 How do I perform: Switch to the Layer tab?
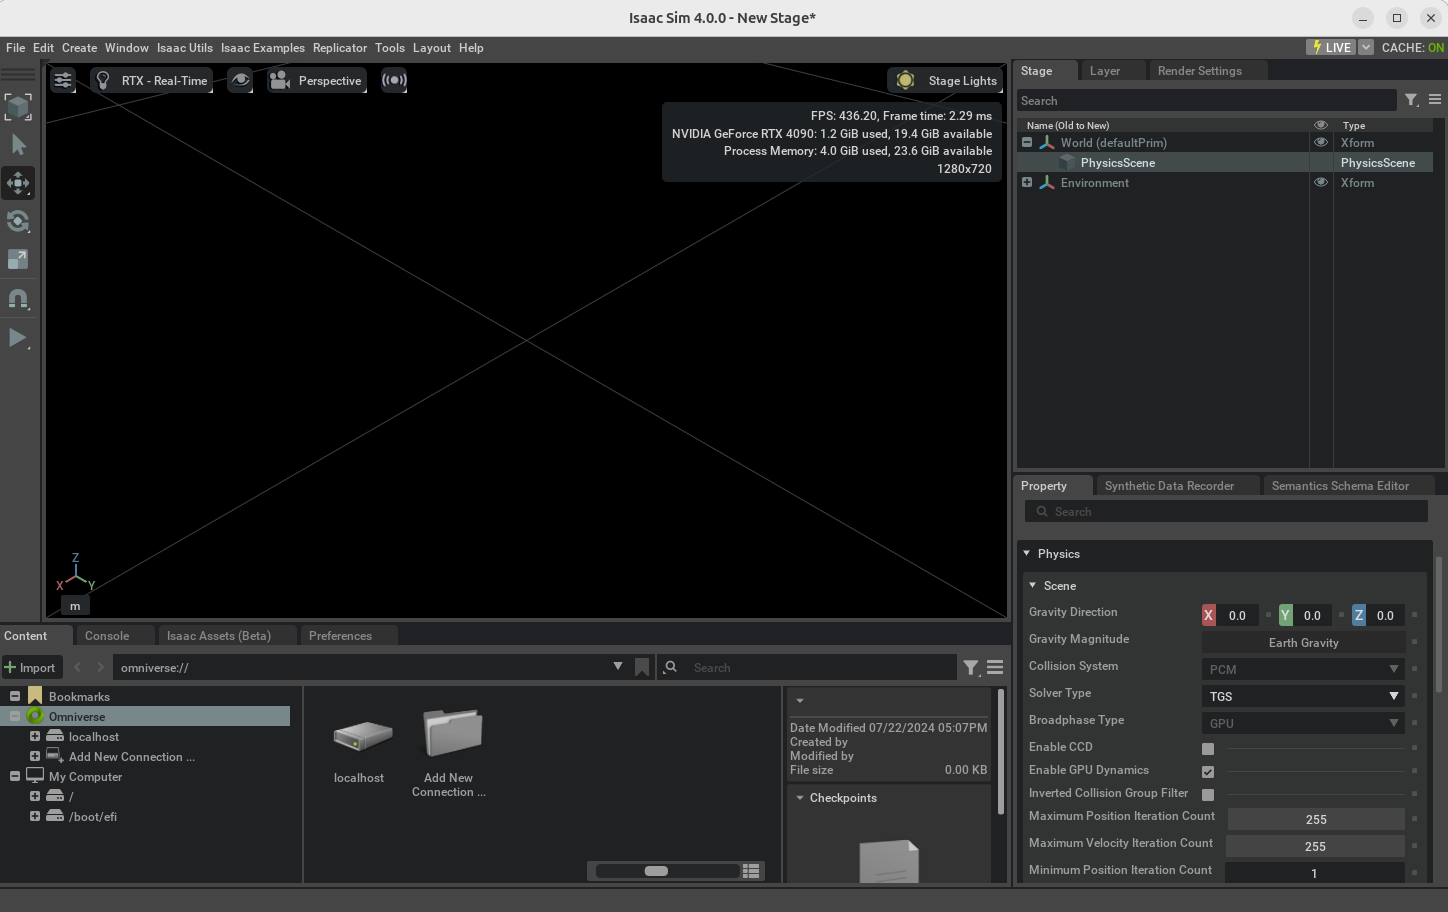point(1105,71)
